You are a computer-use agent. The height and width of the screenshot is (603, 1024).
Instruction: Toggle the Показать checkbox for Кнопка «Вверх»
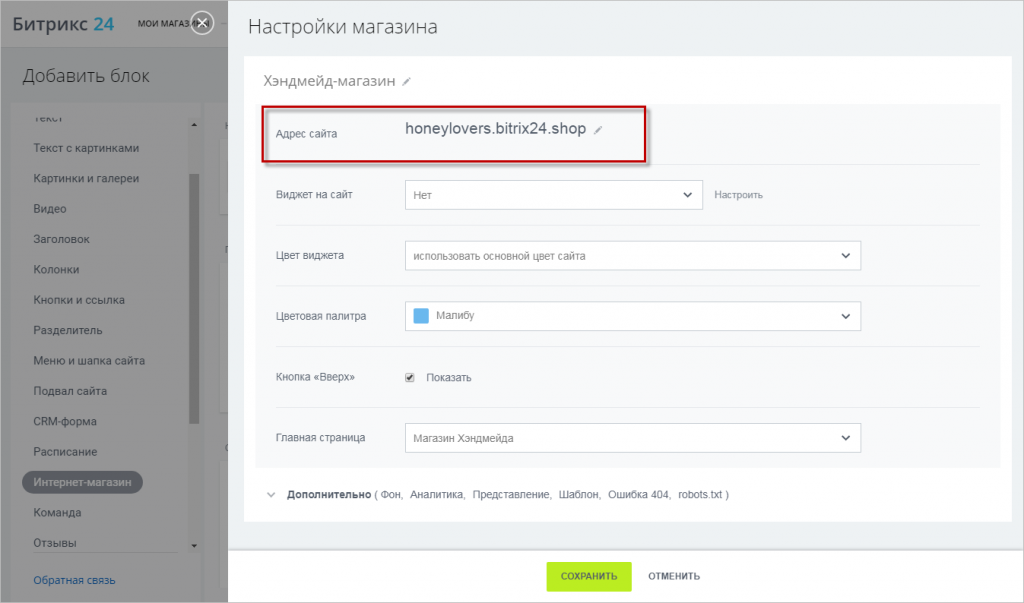(x=409, y=378)
